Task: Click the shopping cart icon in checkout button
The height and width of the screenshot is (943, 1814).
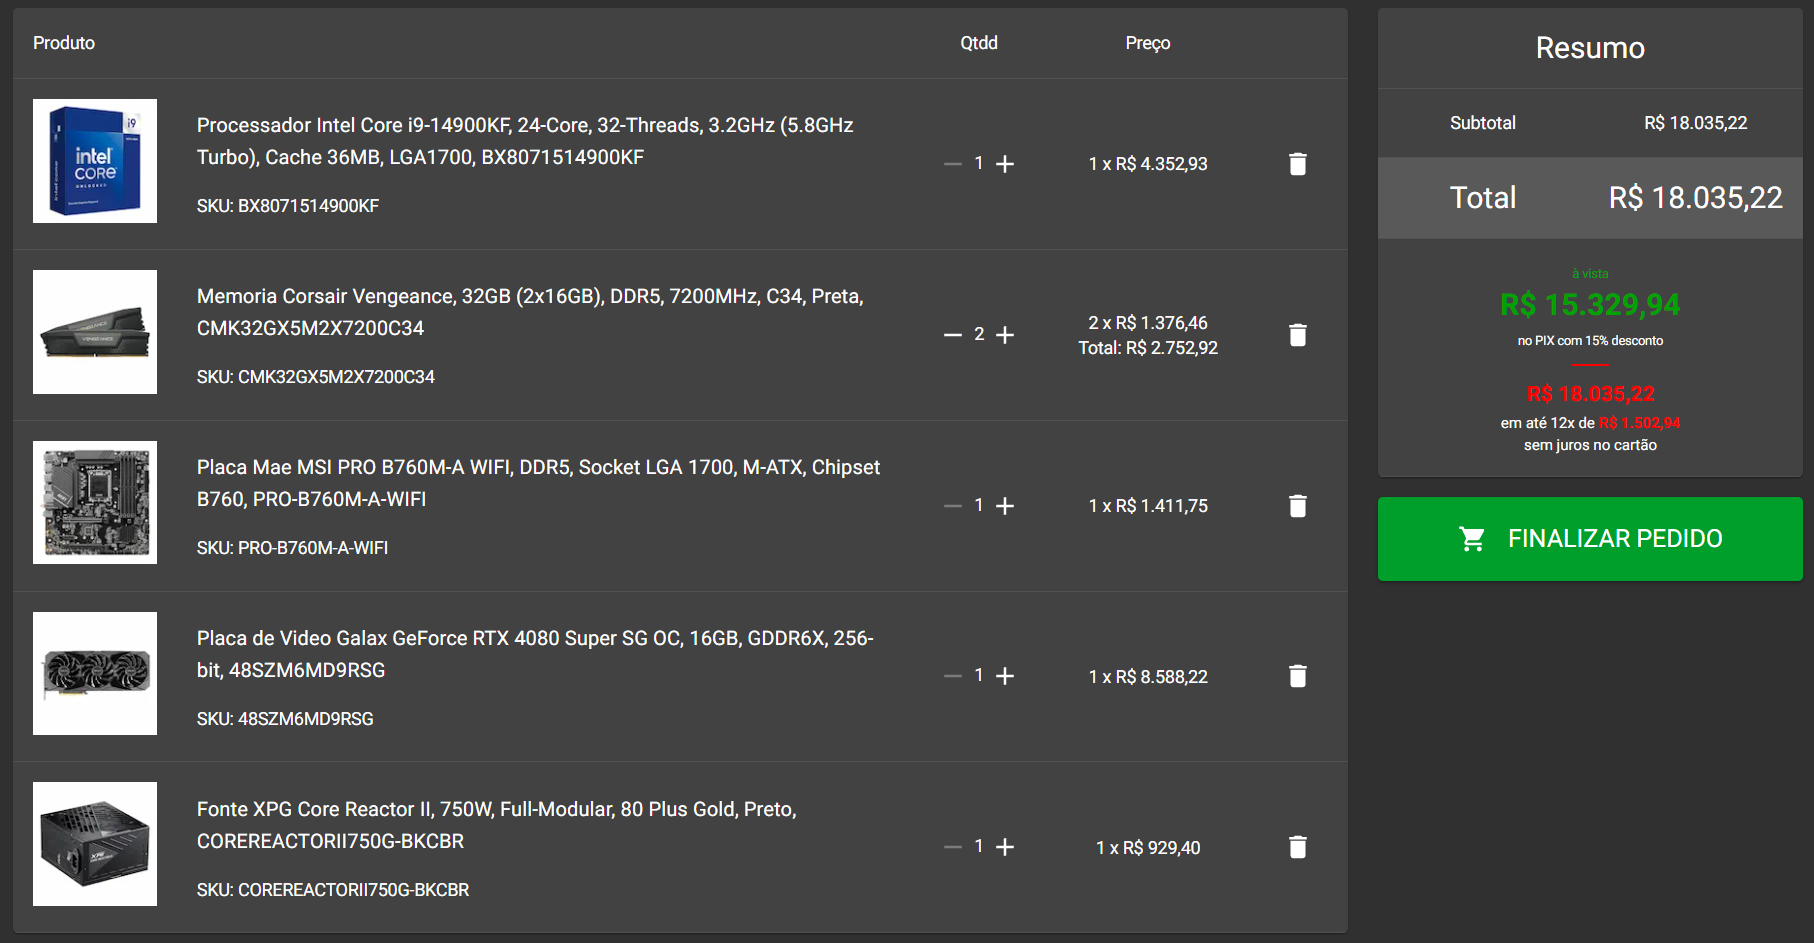Action: coord(1472,539)
